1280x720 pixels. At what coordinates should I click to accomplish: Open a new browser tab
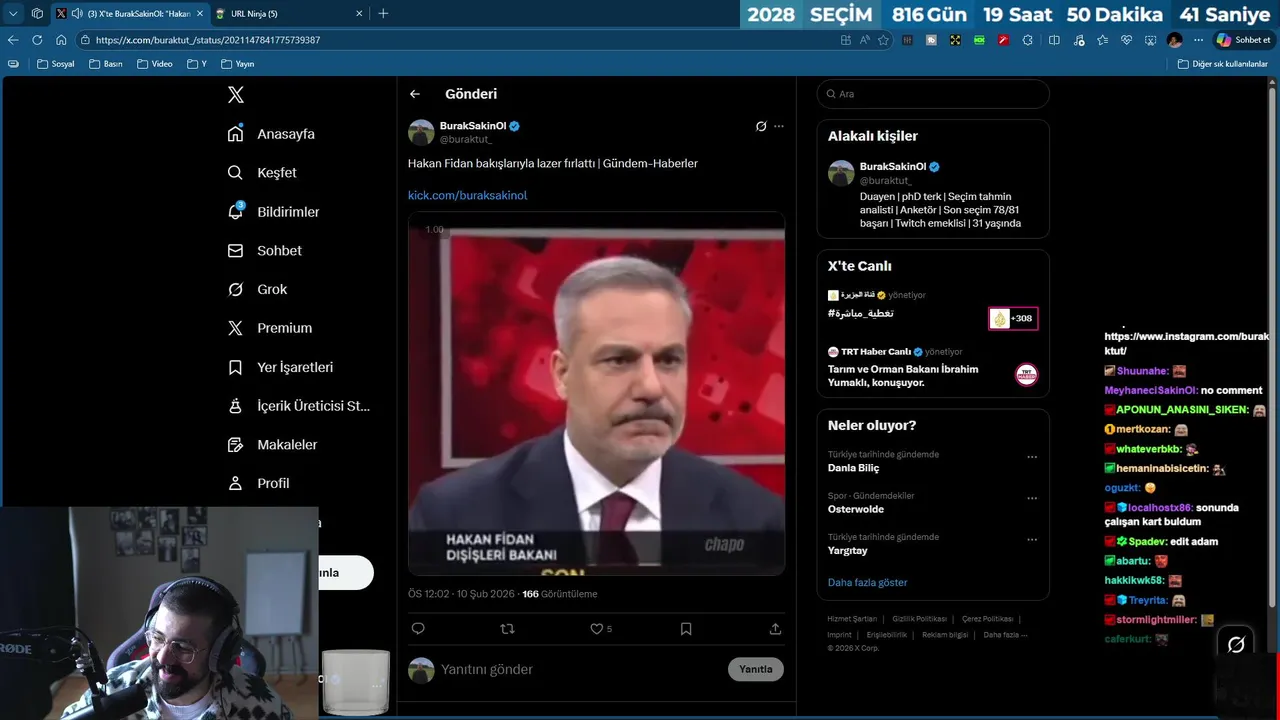click(x=383, y=14)
